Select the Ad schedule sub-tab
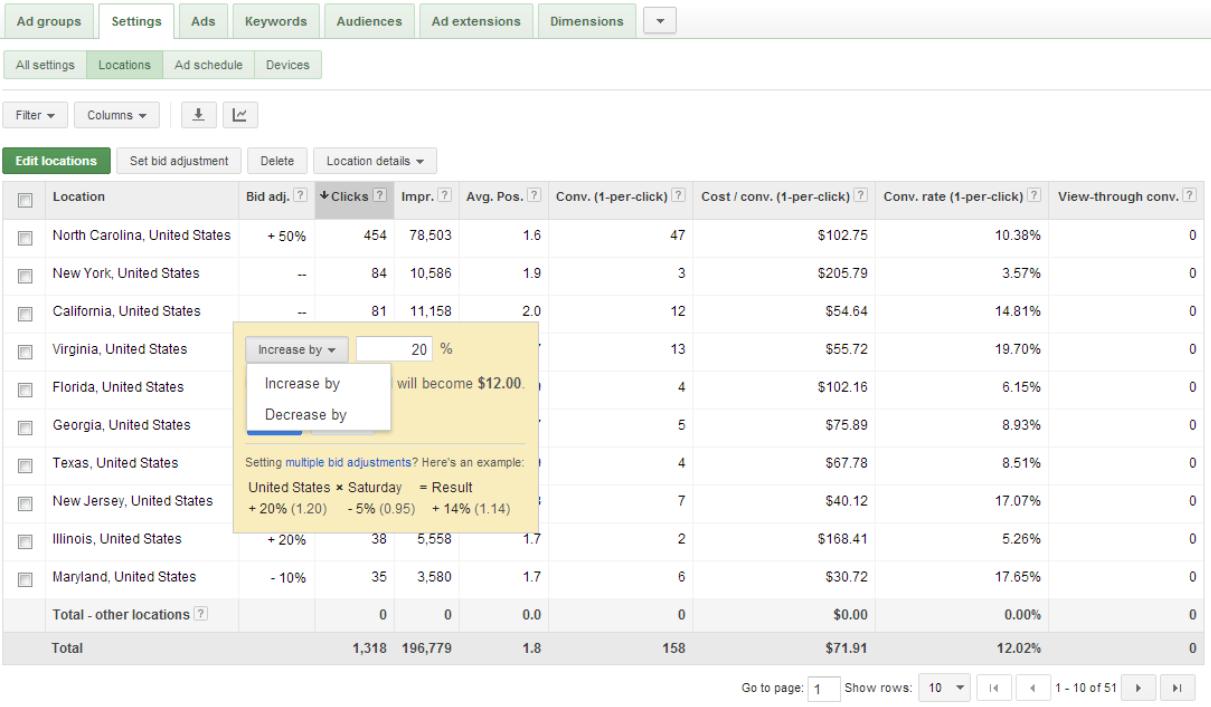Screen dimensions: 1211x707 (208, 66)
